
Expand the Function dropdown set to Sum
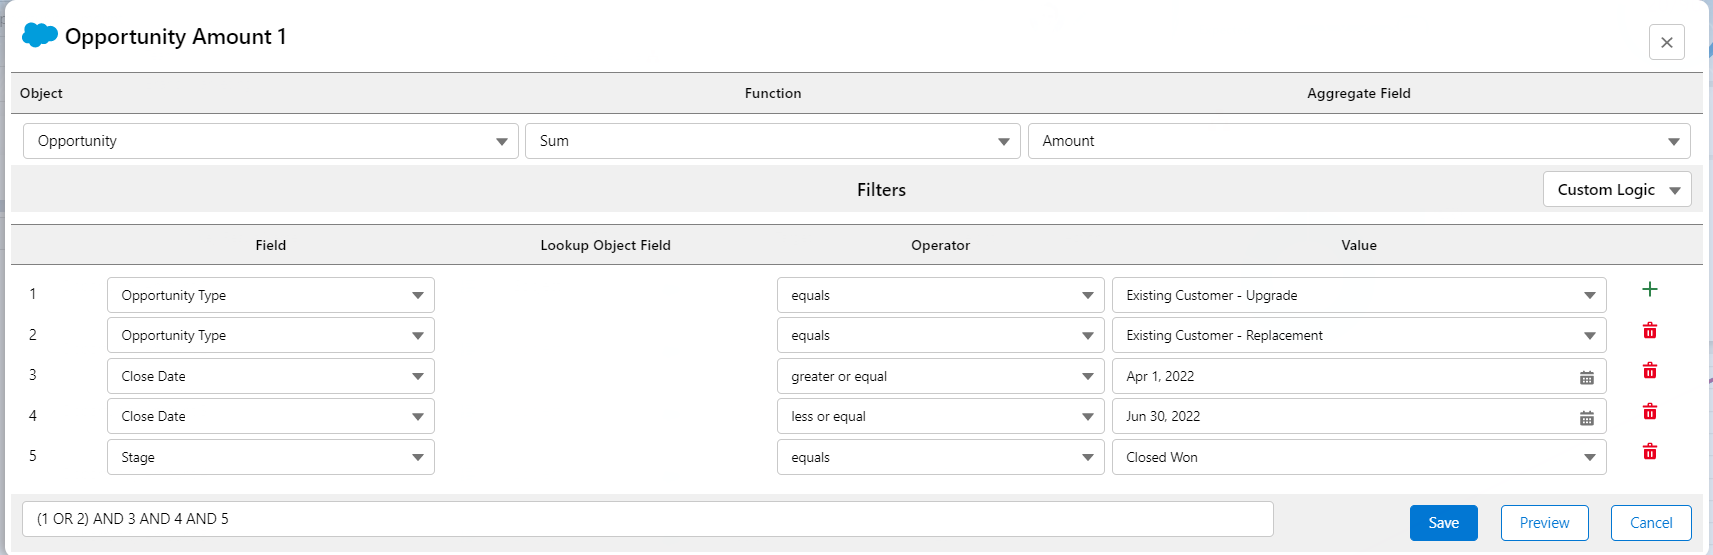coord(772,141)
